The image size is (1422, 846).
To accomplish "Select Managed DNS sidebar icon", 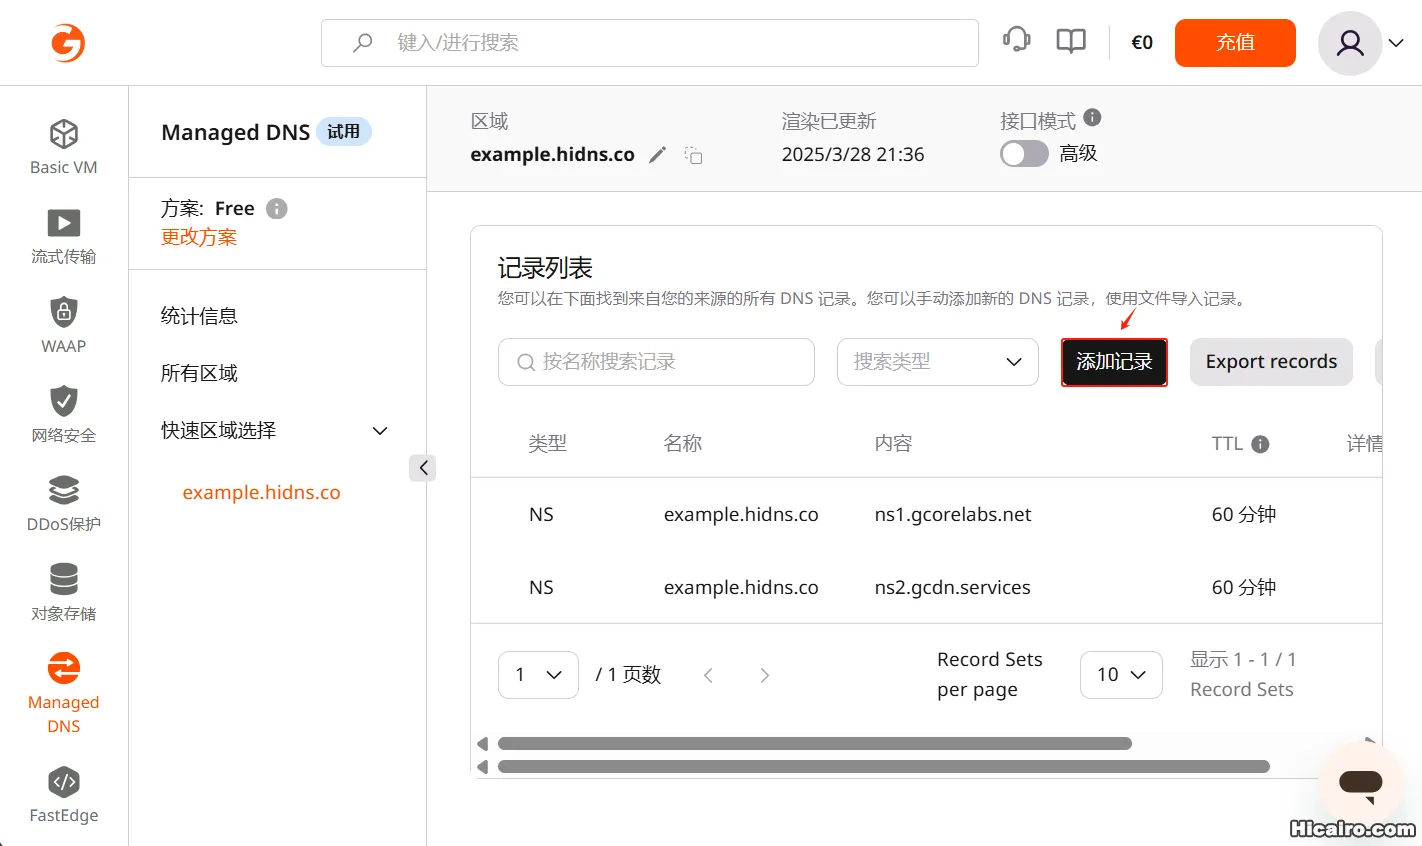I will pyautogui.click(x=64, y=668).
